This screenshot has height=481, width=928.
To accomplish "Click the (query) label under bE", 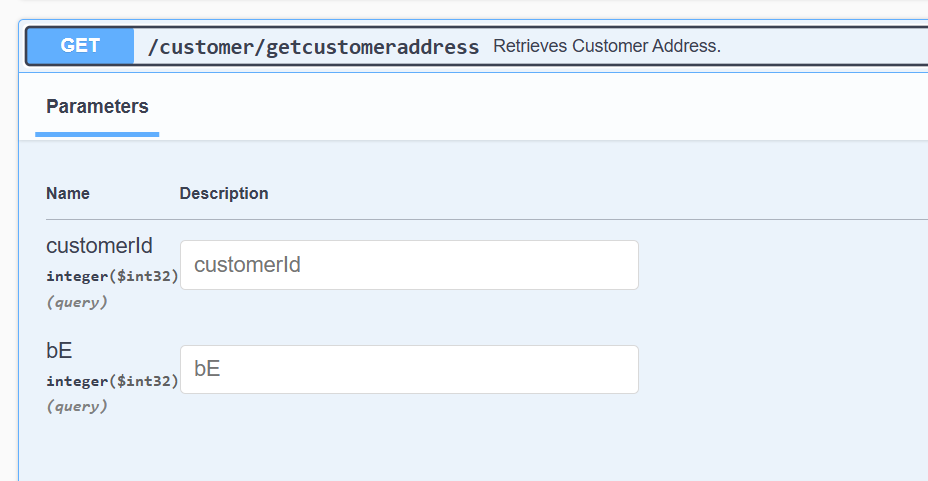I will point(76,406).
